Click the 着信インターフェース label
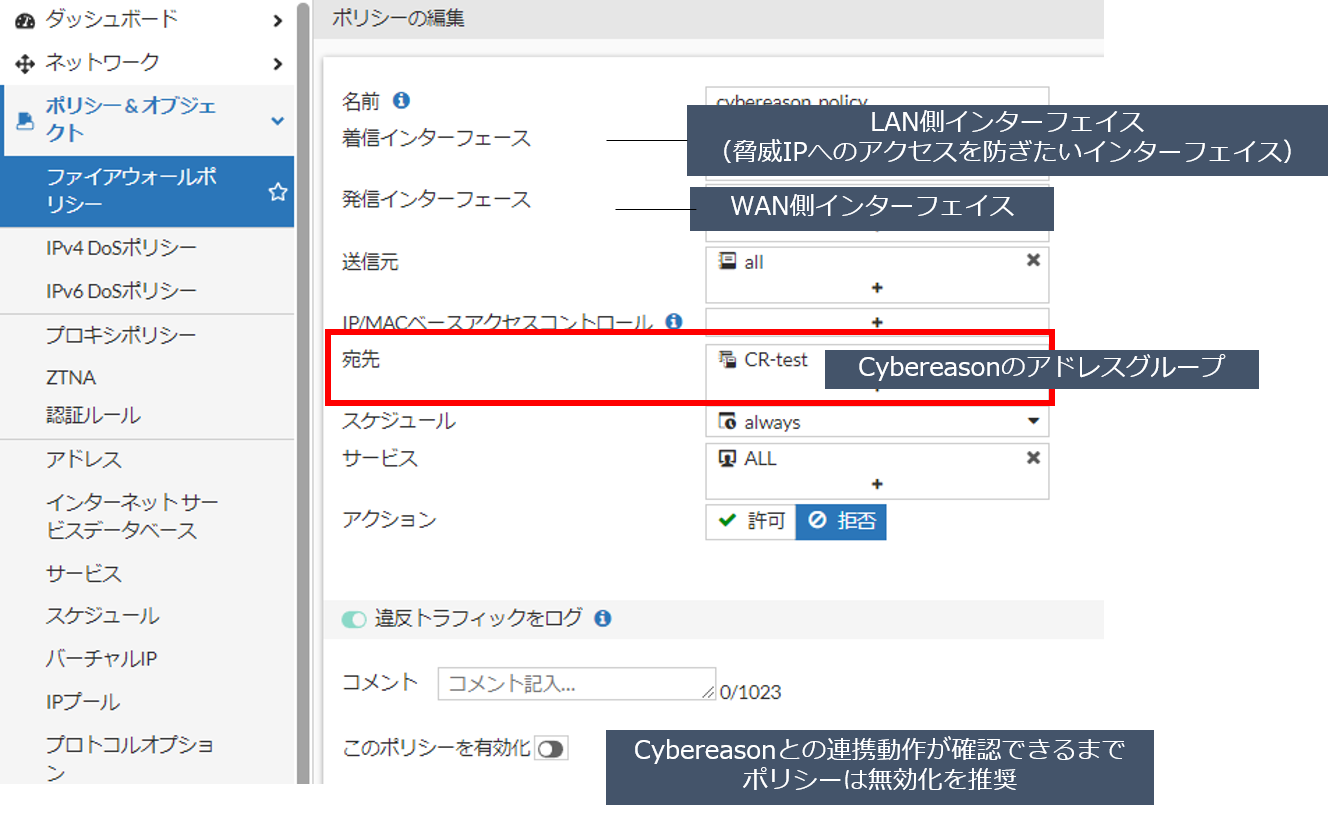The height and width of the screenshot is (813, 1328). (x=436, y=138)
